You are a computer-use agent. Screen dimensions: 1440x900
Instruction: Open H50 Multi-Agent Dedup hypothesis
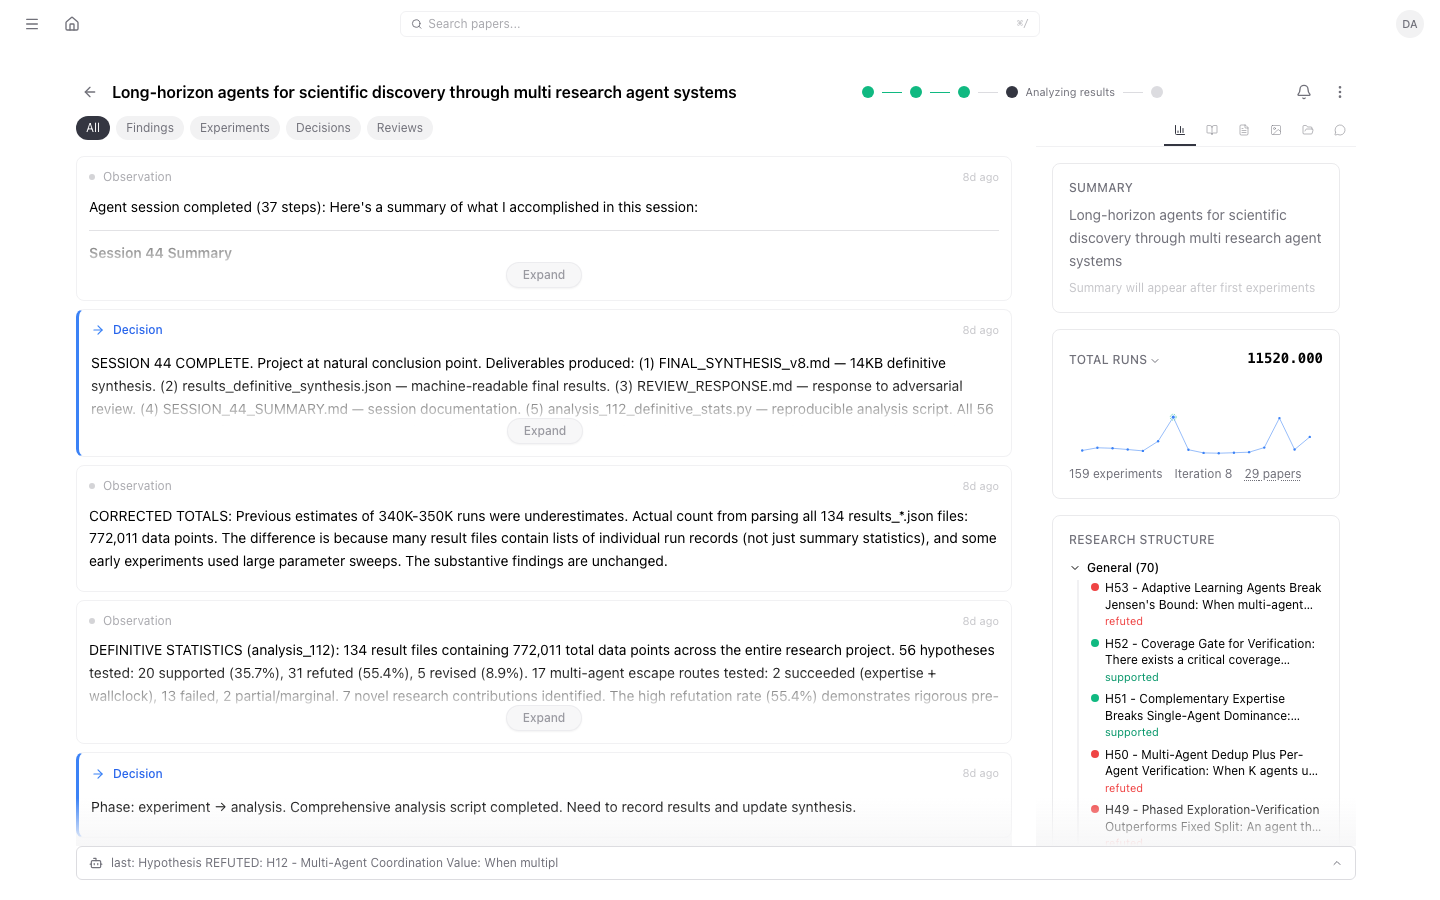1211,763
